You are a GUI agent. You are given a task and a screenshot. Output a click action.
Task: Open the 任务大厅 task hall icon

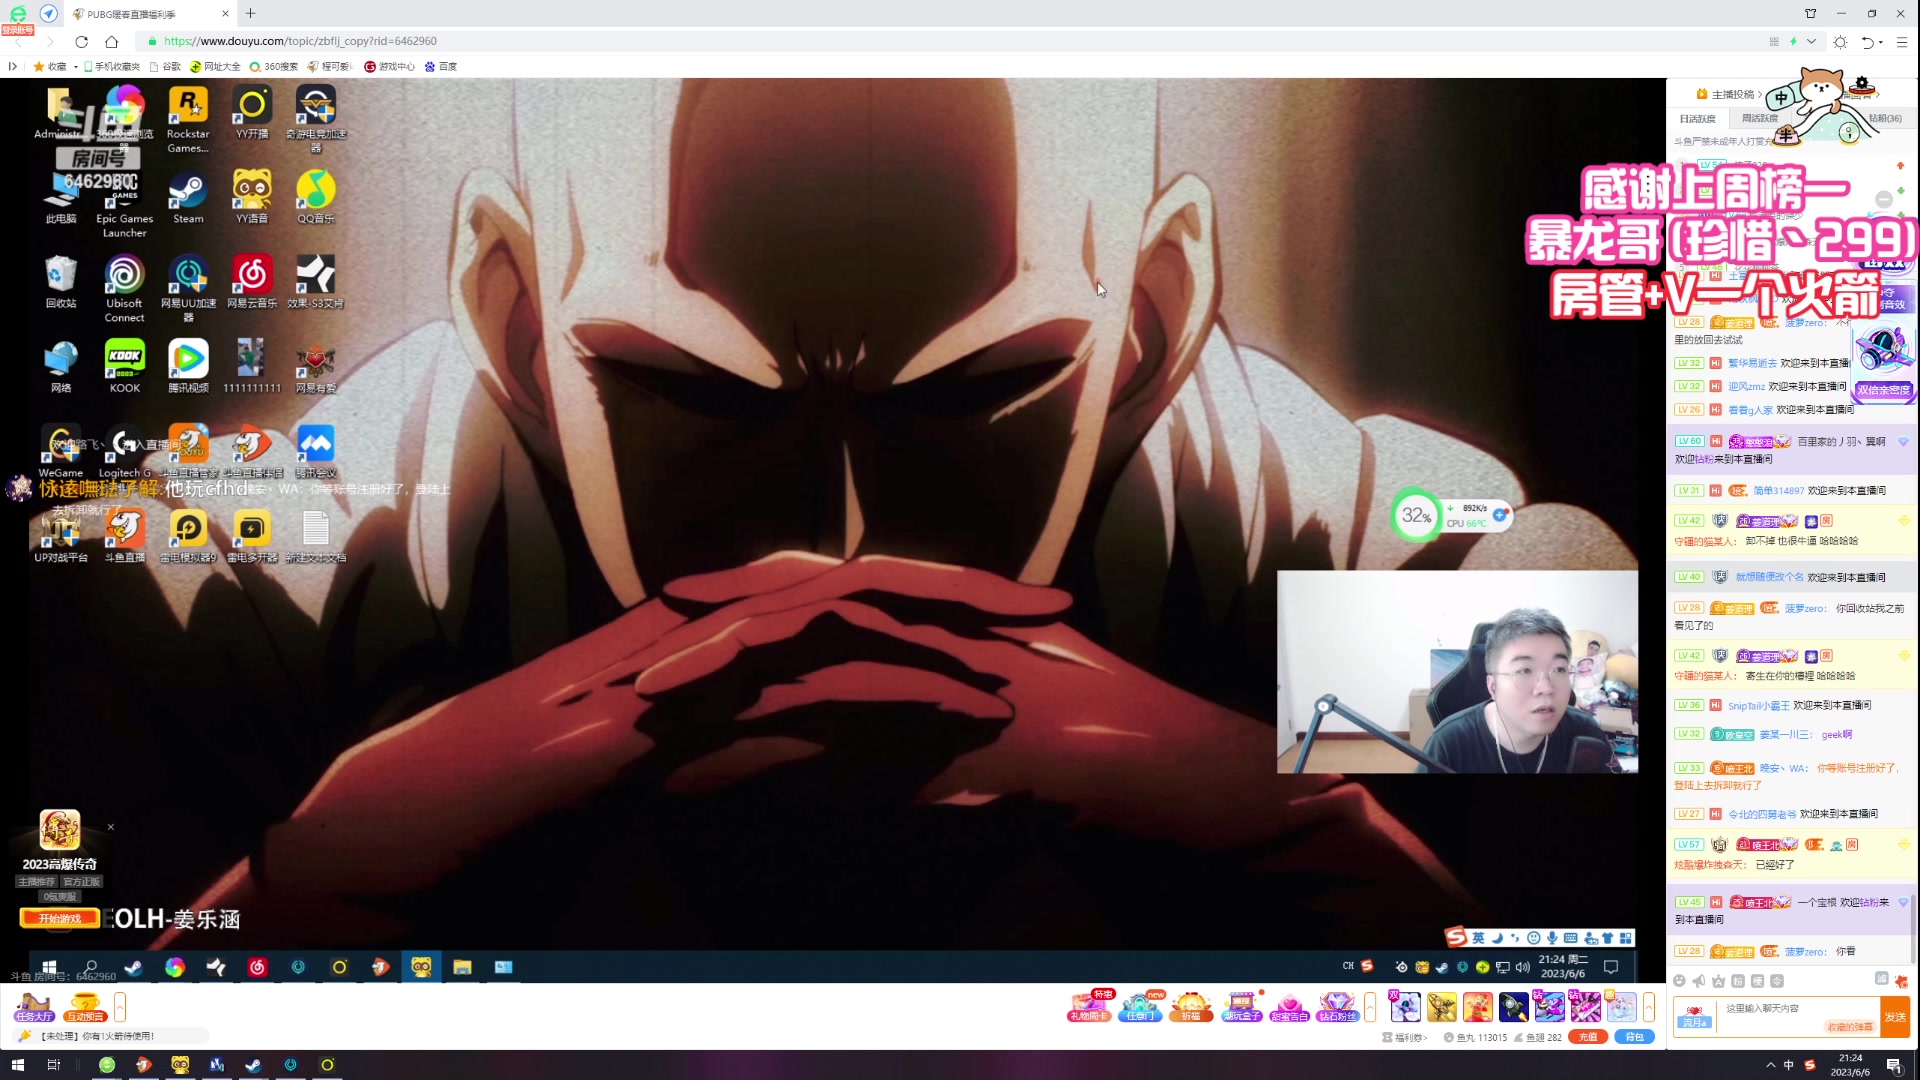33,1006
